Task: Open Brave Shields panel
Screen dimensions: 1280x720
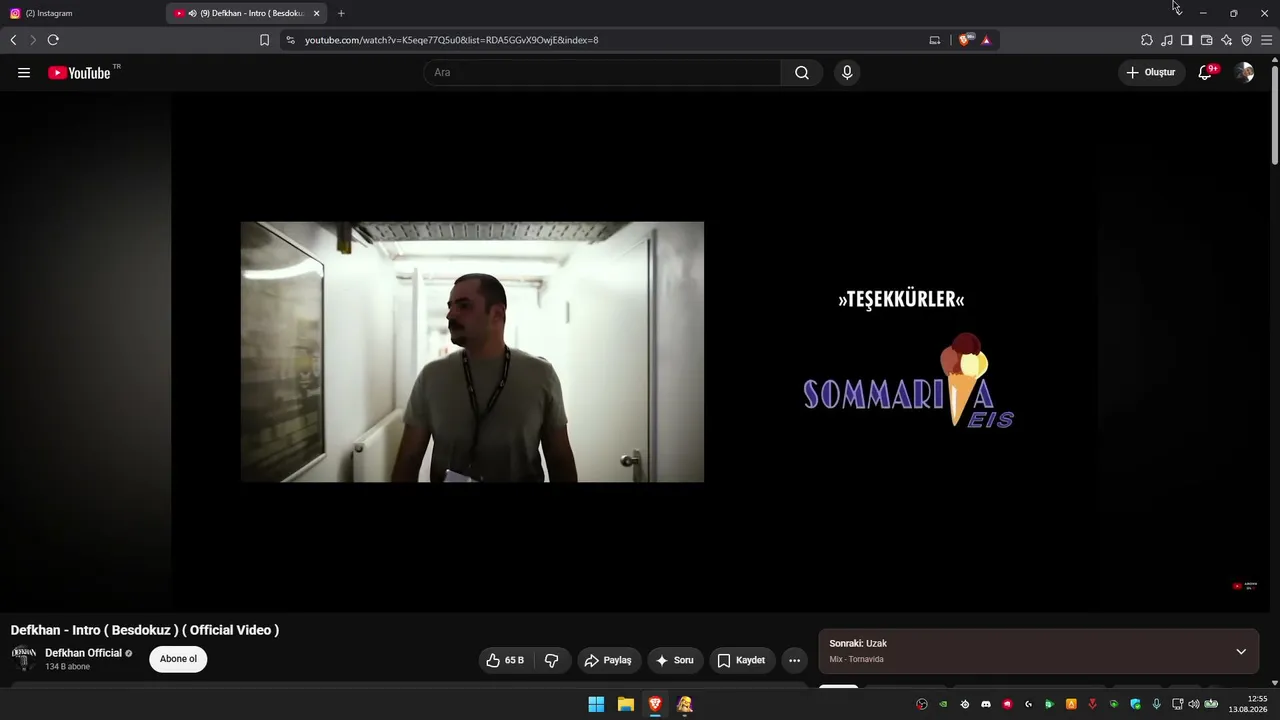Action: [966, 40]
